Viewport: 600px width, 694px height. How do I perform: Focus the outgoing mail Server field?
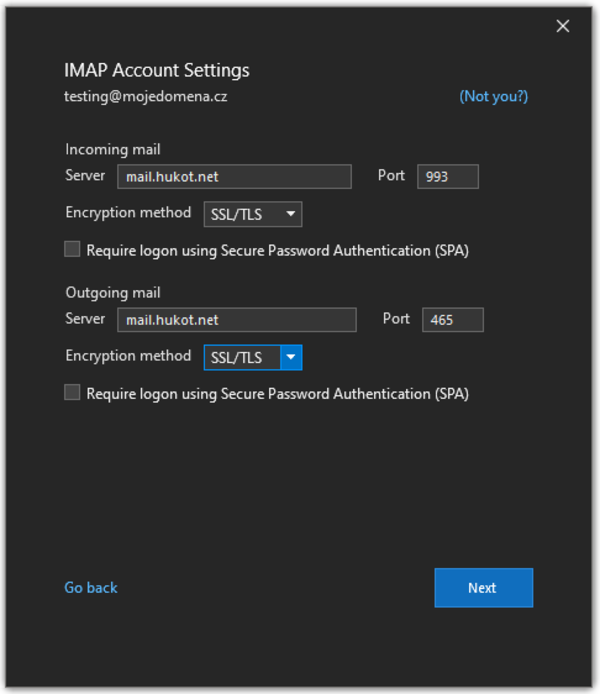coord(236,320)
